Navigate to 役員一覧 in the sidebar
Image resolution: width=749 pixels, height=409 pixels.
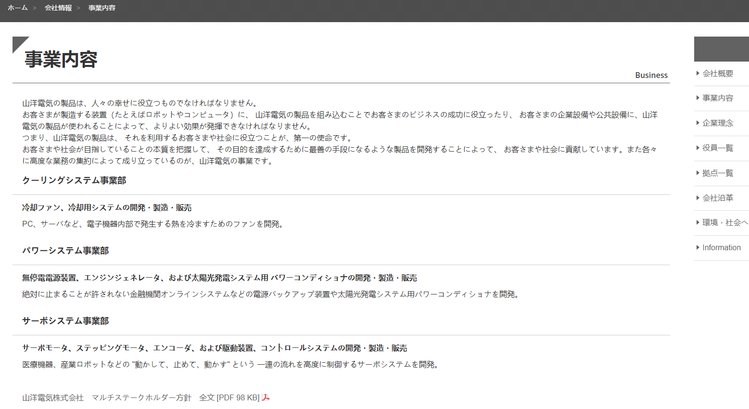(718, 148)
